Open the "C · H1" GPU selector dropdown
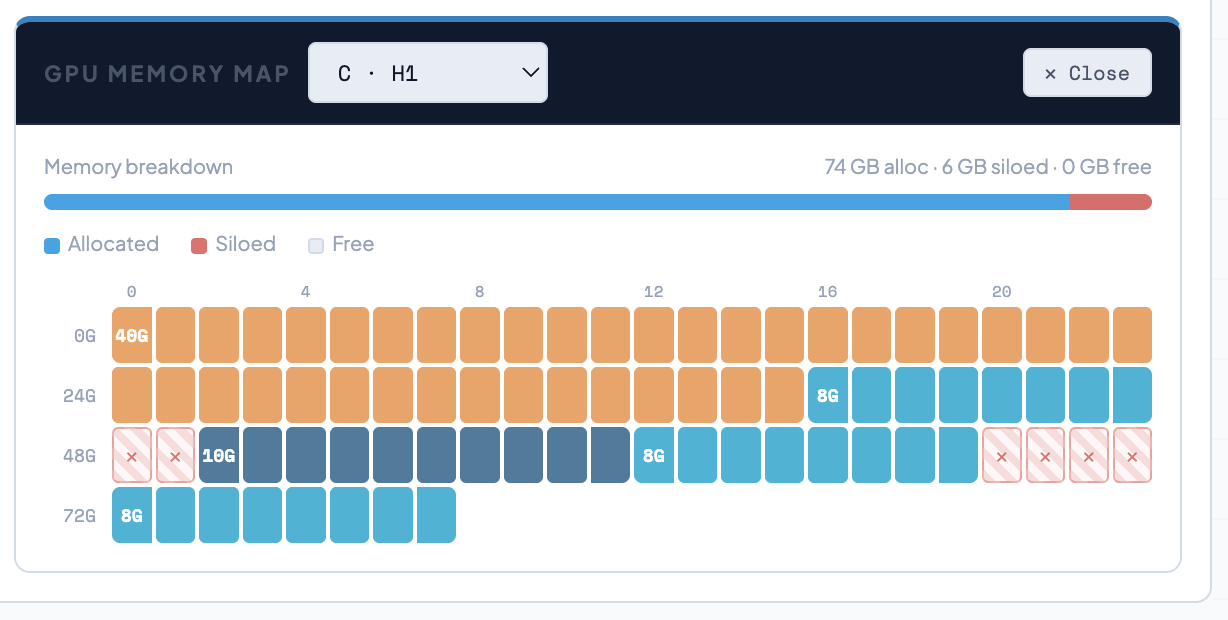This screenshot has width=1228, height=620. pos(427,73)
